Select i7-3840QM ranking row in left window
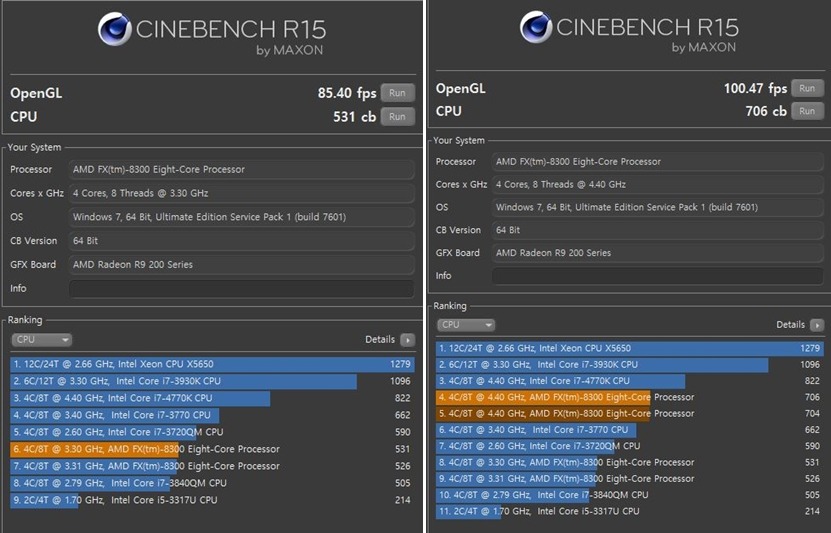Image resolution: width=831 pixels, height=533 pixels. 212,483
